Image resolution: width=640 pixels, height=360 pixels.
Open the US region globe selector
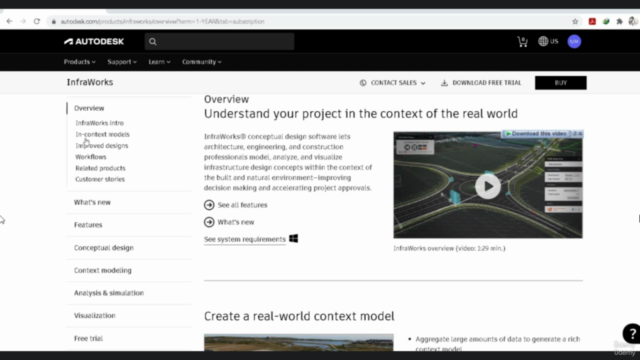[x=548, y=41]
